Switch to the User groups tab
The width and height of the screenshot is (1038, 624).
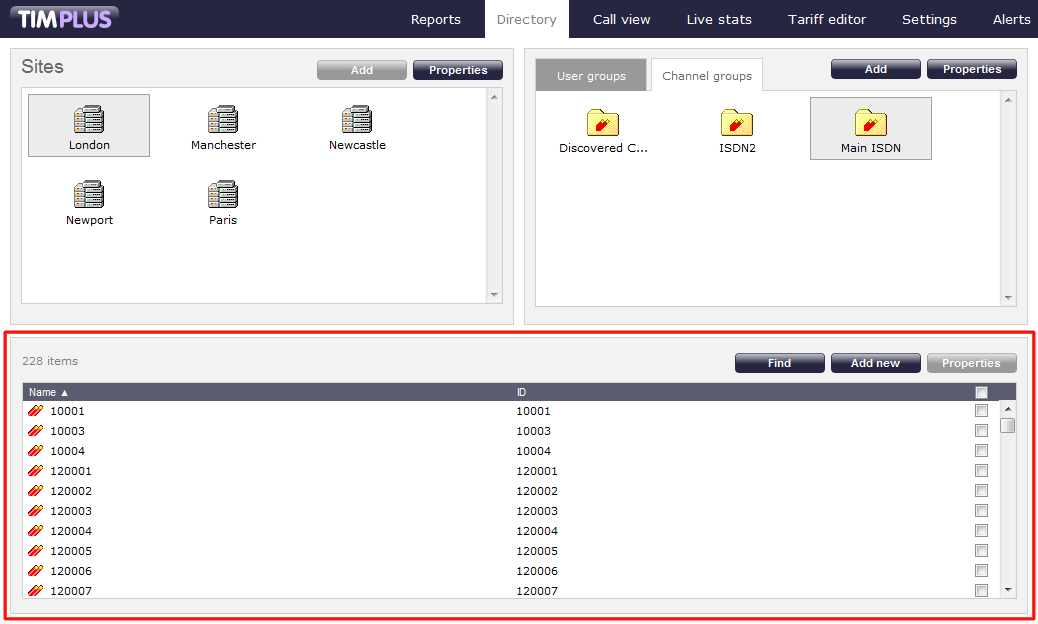click(x=591, y=76)
